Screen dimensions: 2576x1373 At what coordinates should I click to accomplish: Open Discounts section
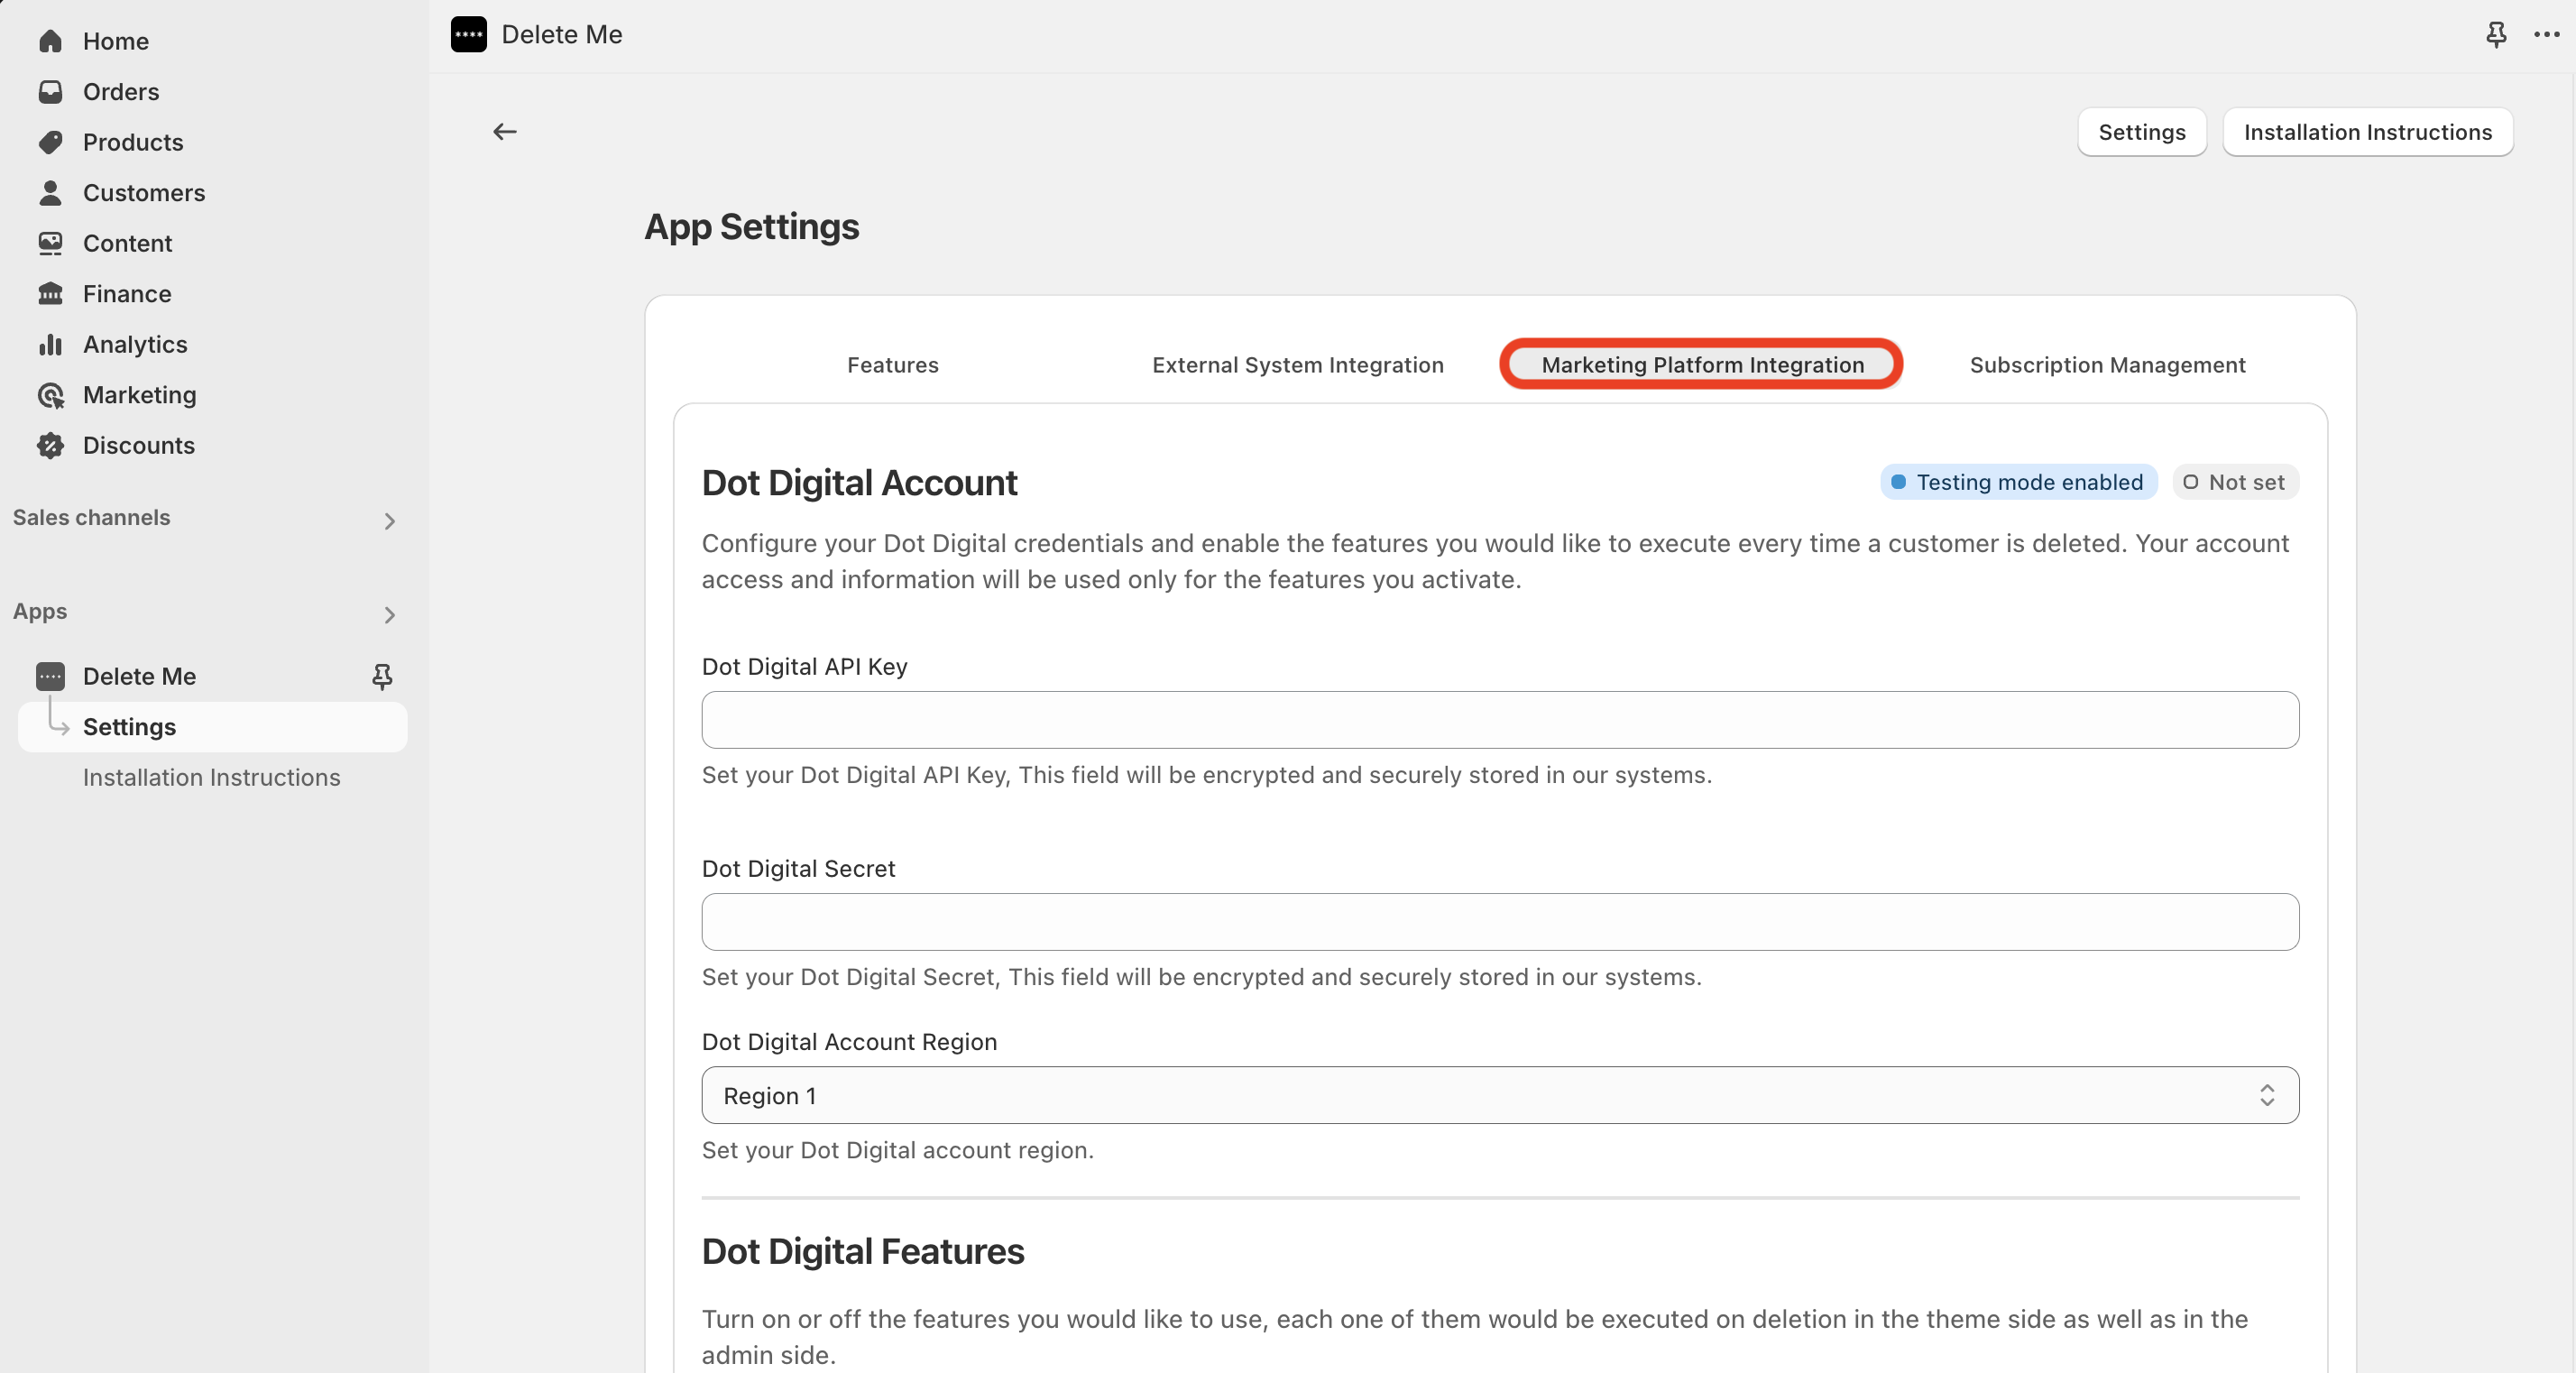click(x=139, y=445)
